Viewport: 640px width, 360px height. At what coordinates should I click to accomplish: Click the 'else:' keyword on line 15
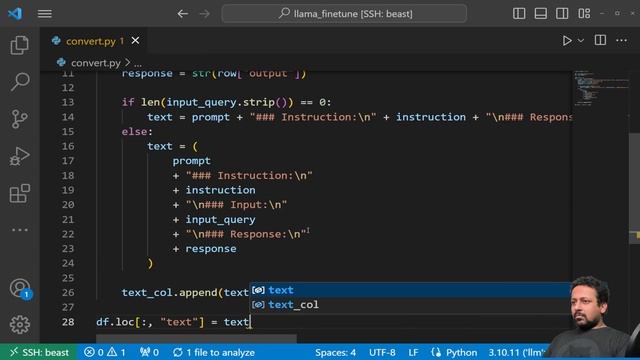pos(137,131)
